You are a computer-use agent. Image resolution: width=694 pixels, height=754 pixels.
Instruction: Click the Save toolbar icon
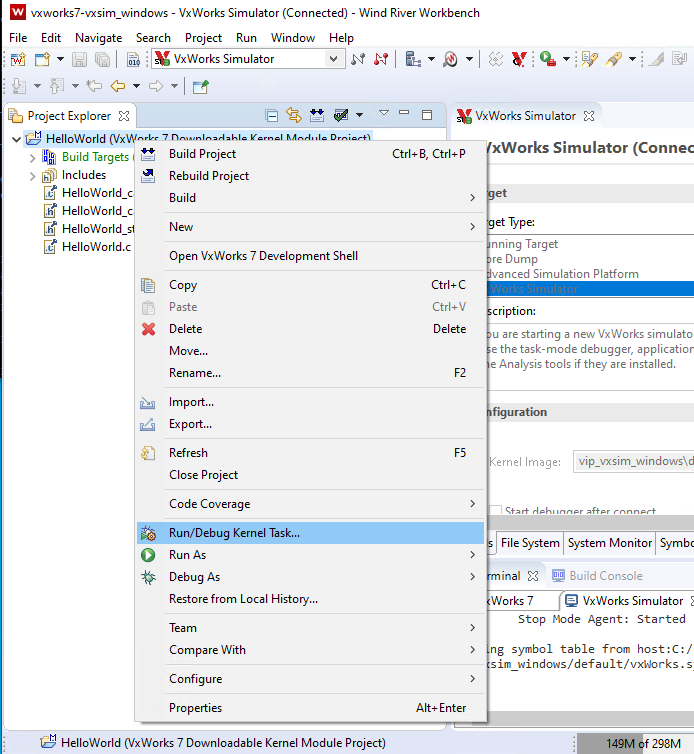tap(79, 60)
